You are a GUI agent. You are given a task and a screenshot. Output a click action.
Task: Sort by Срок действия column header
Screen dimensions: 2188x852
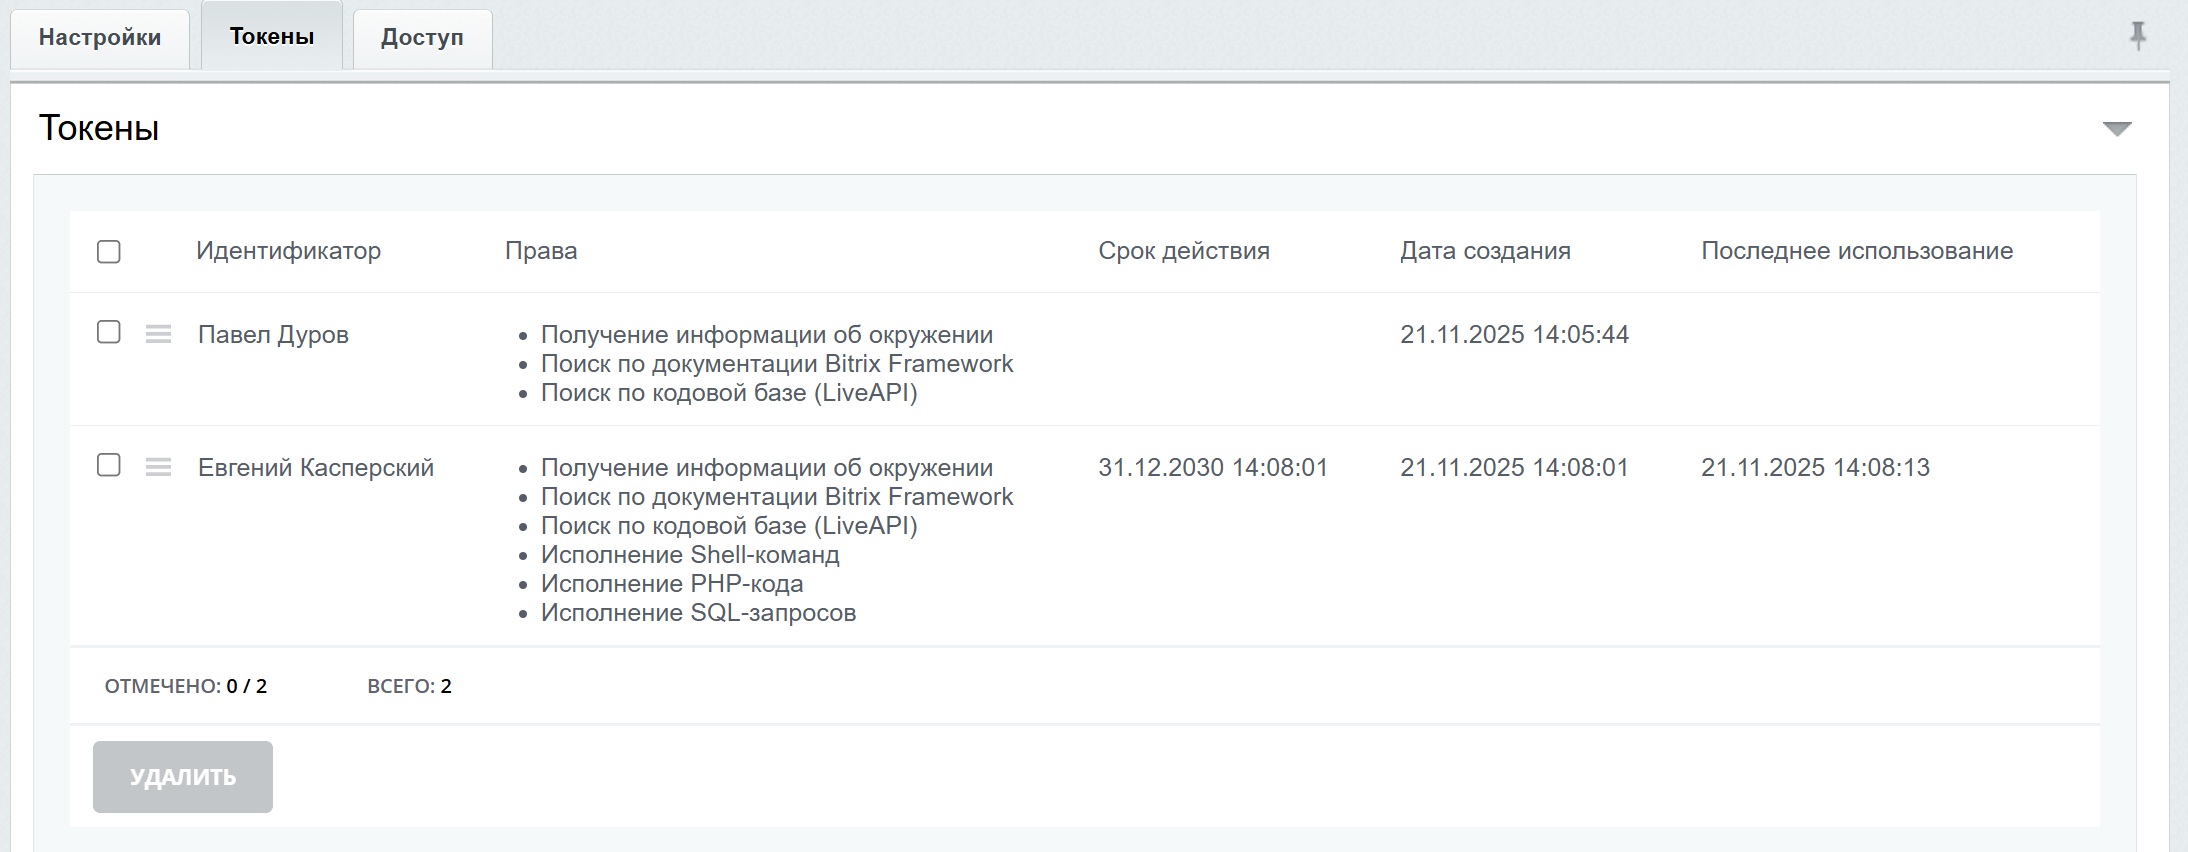[x=1183, y=251]
